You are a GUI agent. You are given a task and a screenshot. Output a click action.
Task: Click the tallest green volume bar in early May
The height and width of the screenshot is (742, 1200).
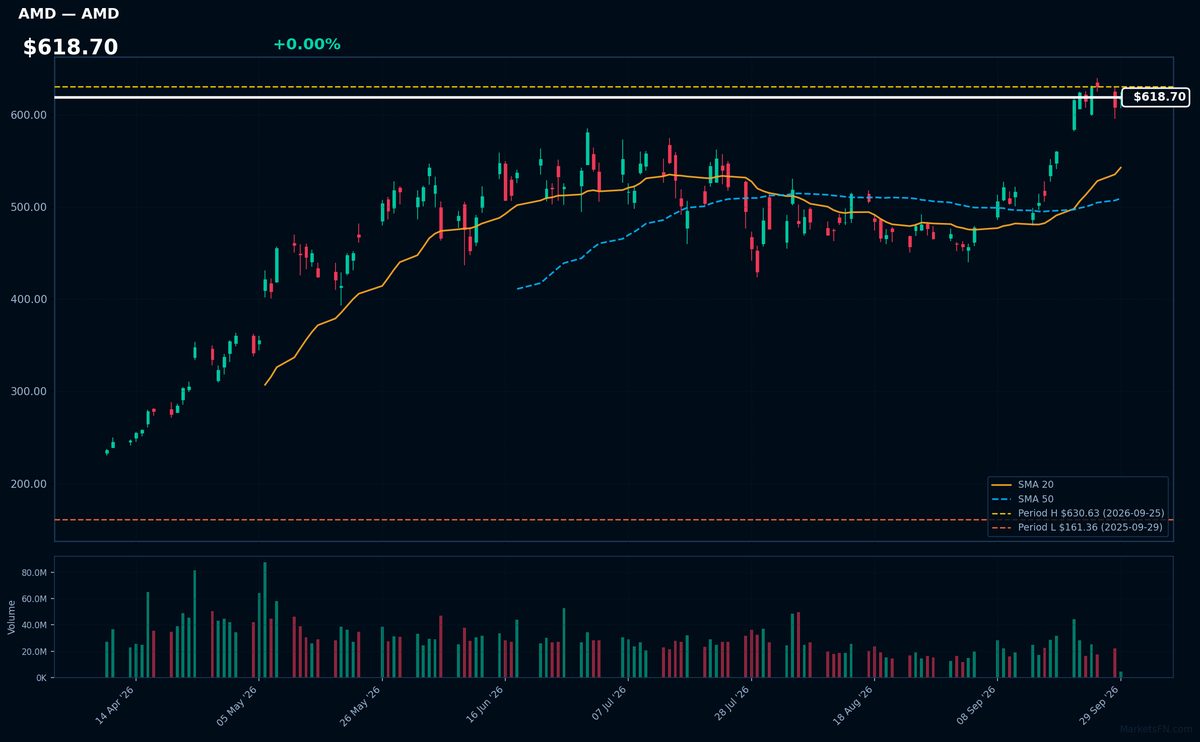tap(265, 620)
